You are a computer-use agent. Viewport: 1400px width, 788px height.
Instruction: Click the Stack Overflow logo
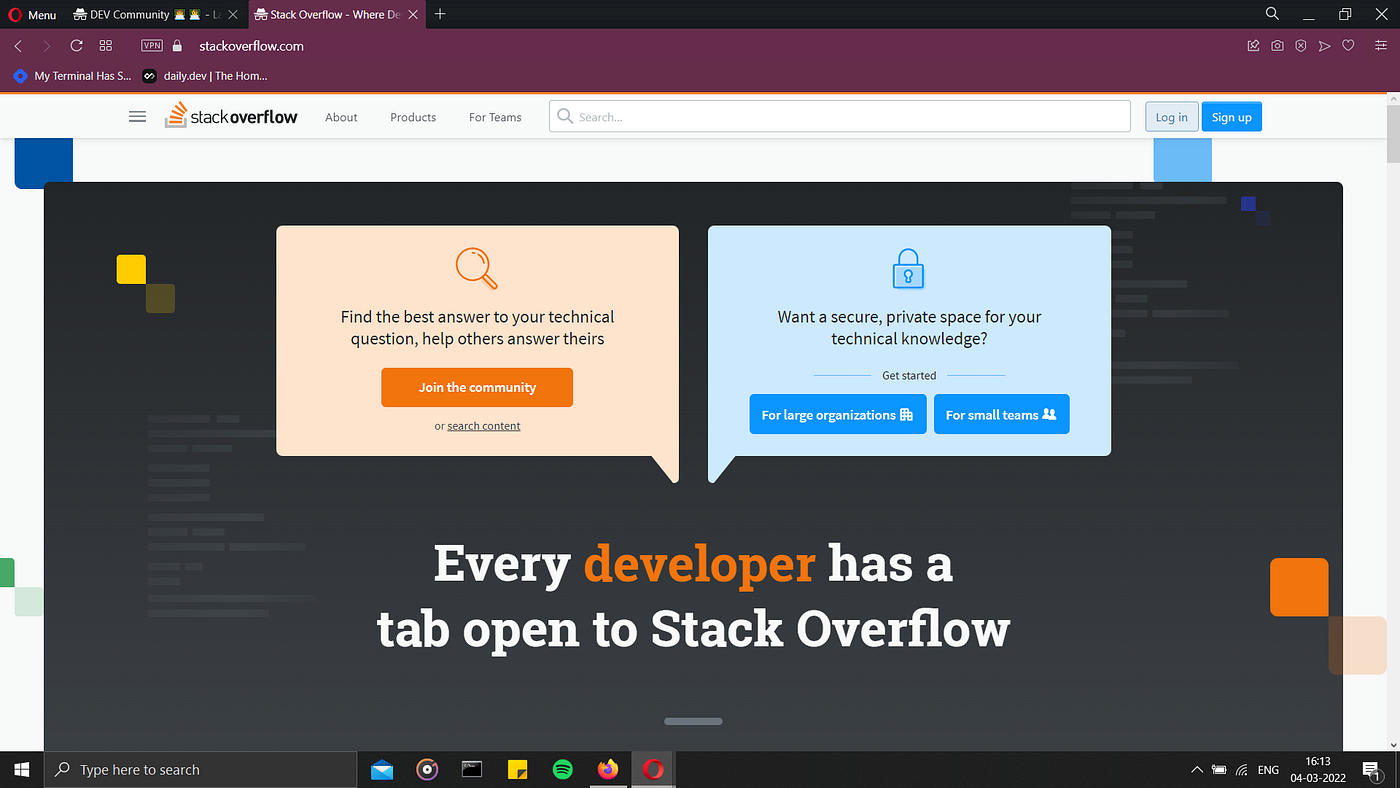(231, 116)
